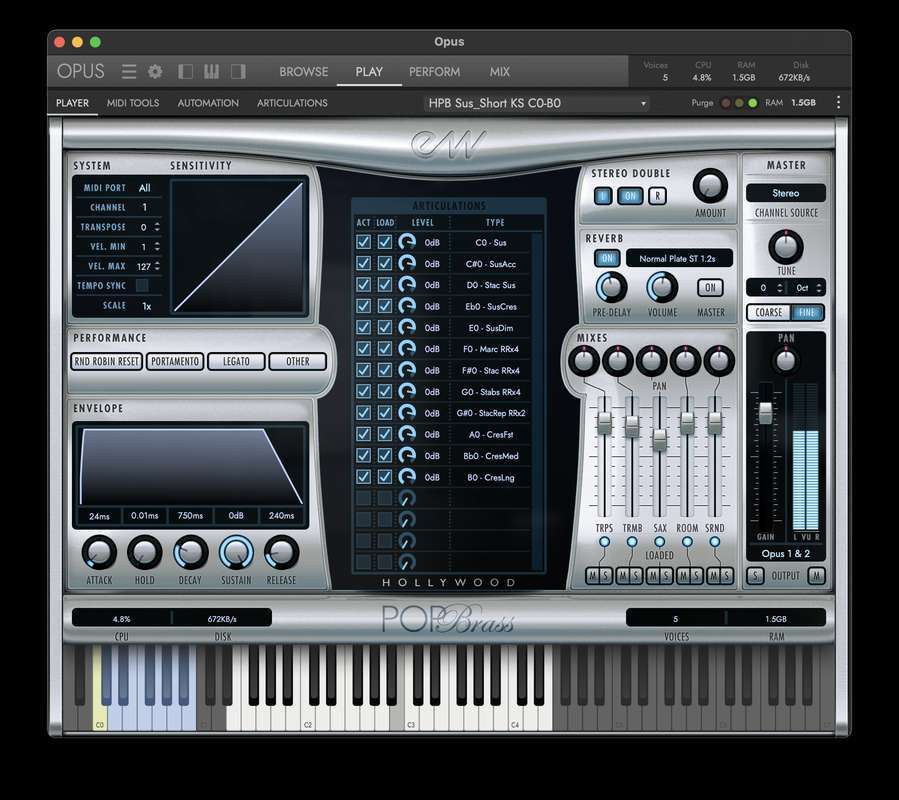899x800 pixels.
Task: Enable the Tempo Sync checkbox
Action: [x=143, y=286]
